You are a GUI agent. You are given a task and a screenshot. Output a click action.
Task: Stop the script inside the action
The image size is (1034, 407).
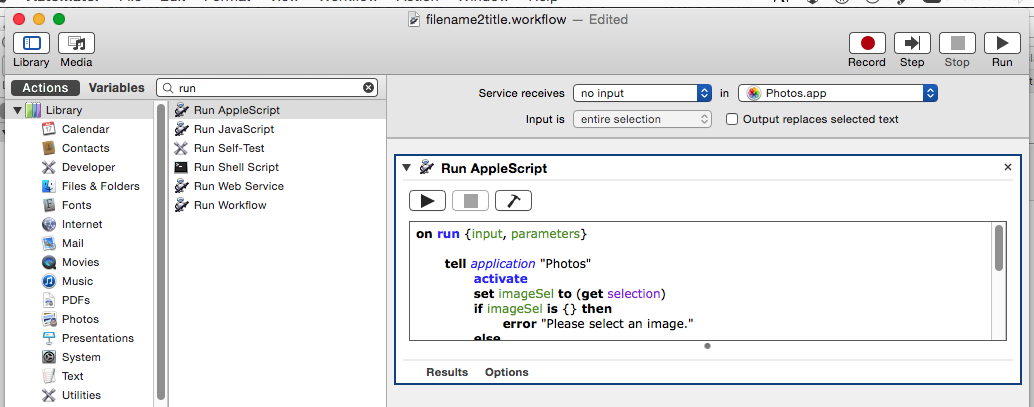tap(470, 201)
